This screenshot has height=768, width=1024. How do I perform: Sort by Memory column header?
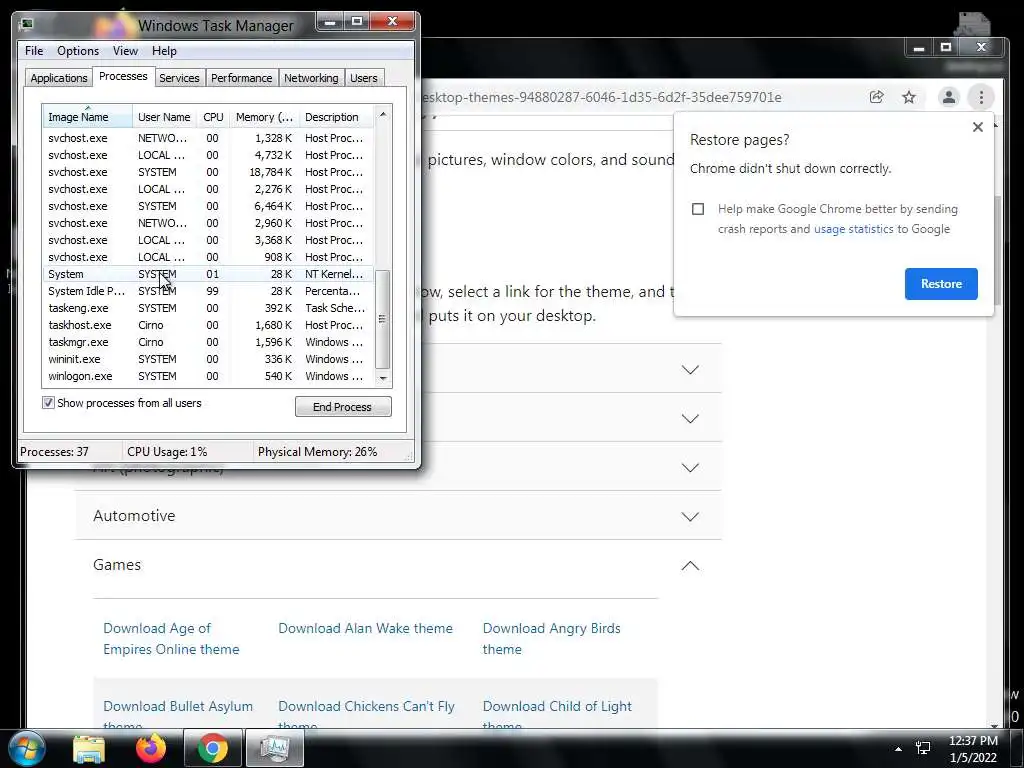264,117
